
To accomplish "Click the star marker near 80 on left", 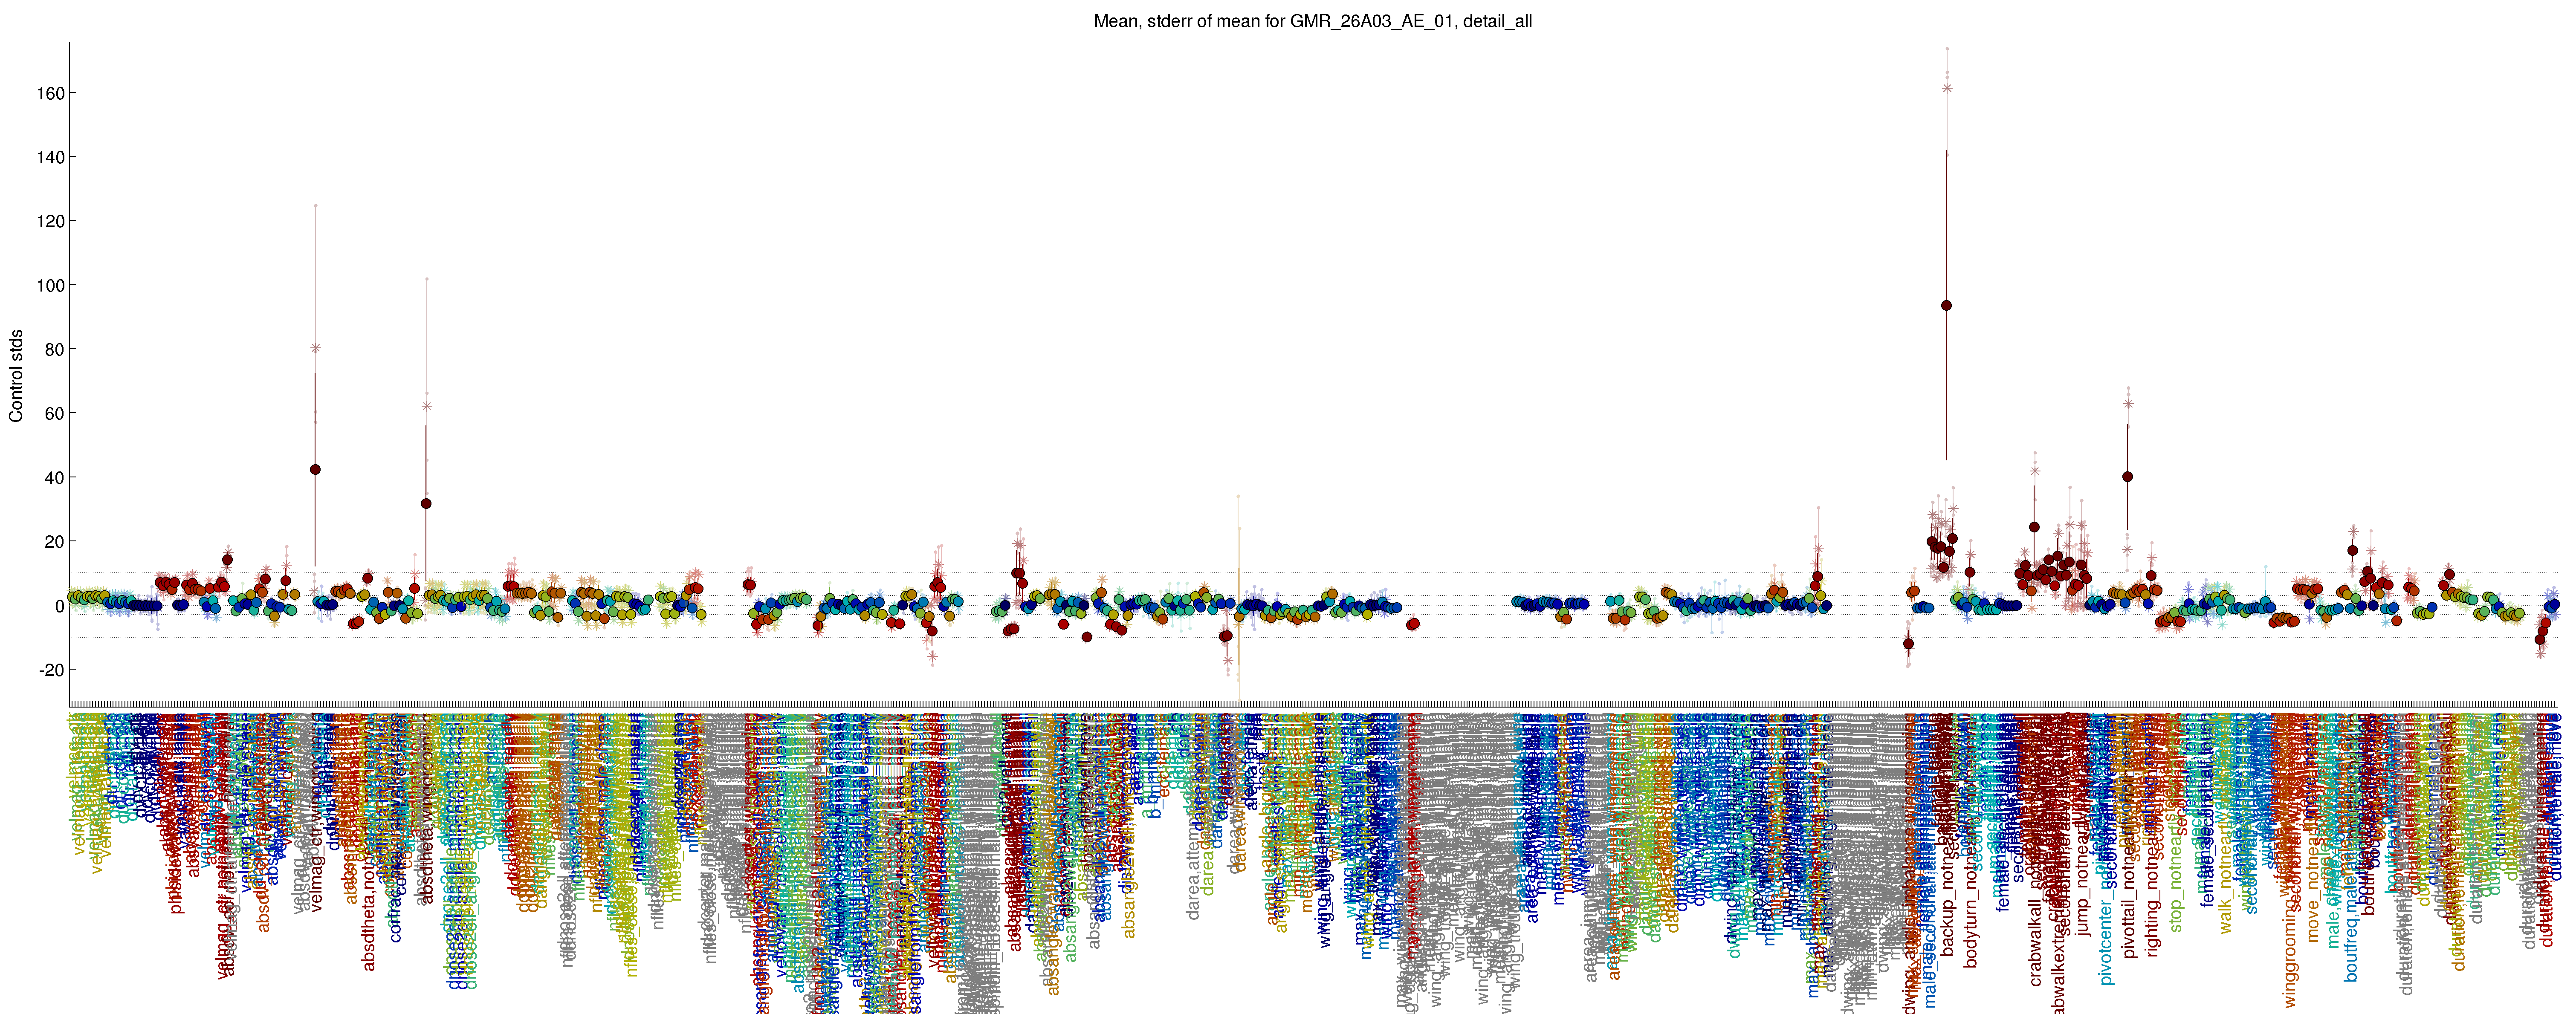I will 315,348.
